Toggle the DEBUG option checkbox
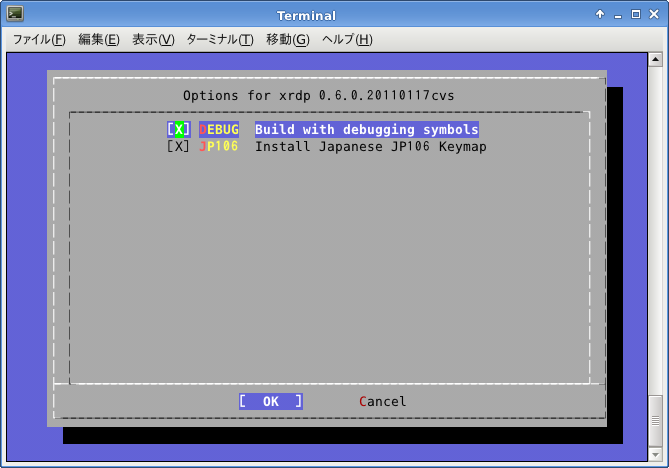Image resolution: width=669 pixels, height=468 pixels. point(178,129)
